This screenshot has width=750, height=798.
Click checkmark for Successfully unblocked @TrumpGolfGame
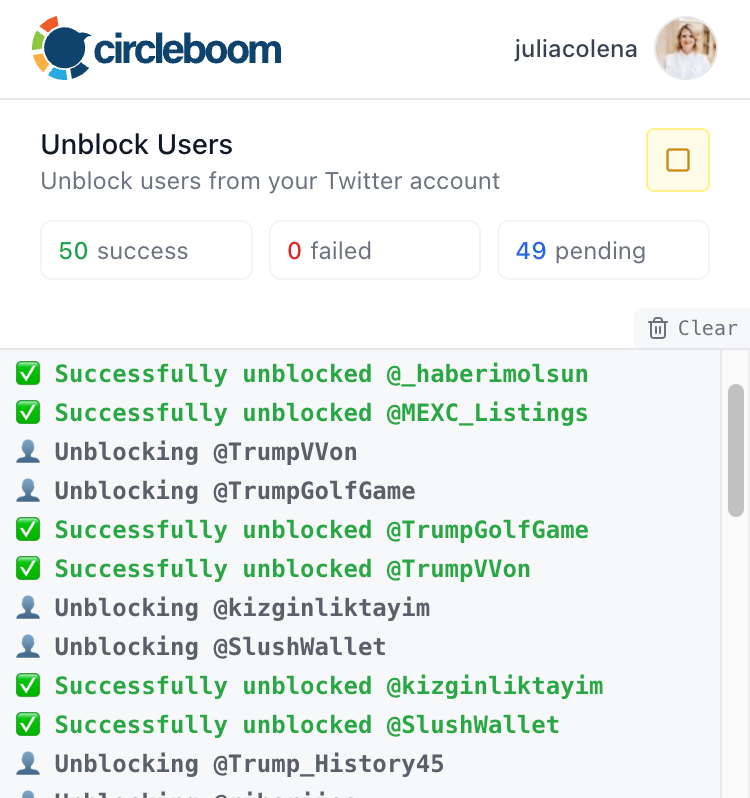[28, 530]
